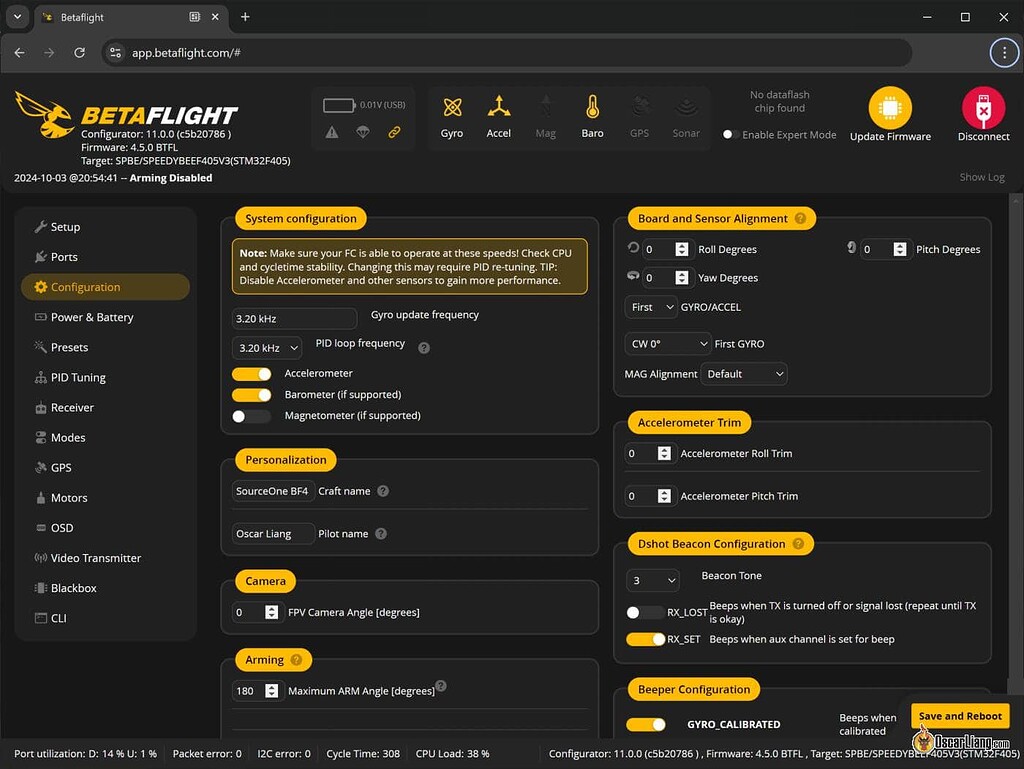Open the Blackbox tab
The height and width of the screenshot is (769, 1024).
coord(105,588)
